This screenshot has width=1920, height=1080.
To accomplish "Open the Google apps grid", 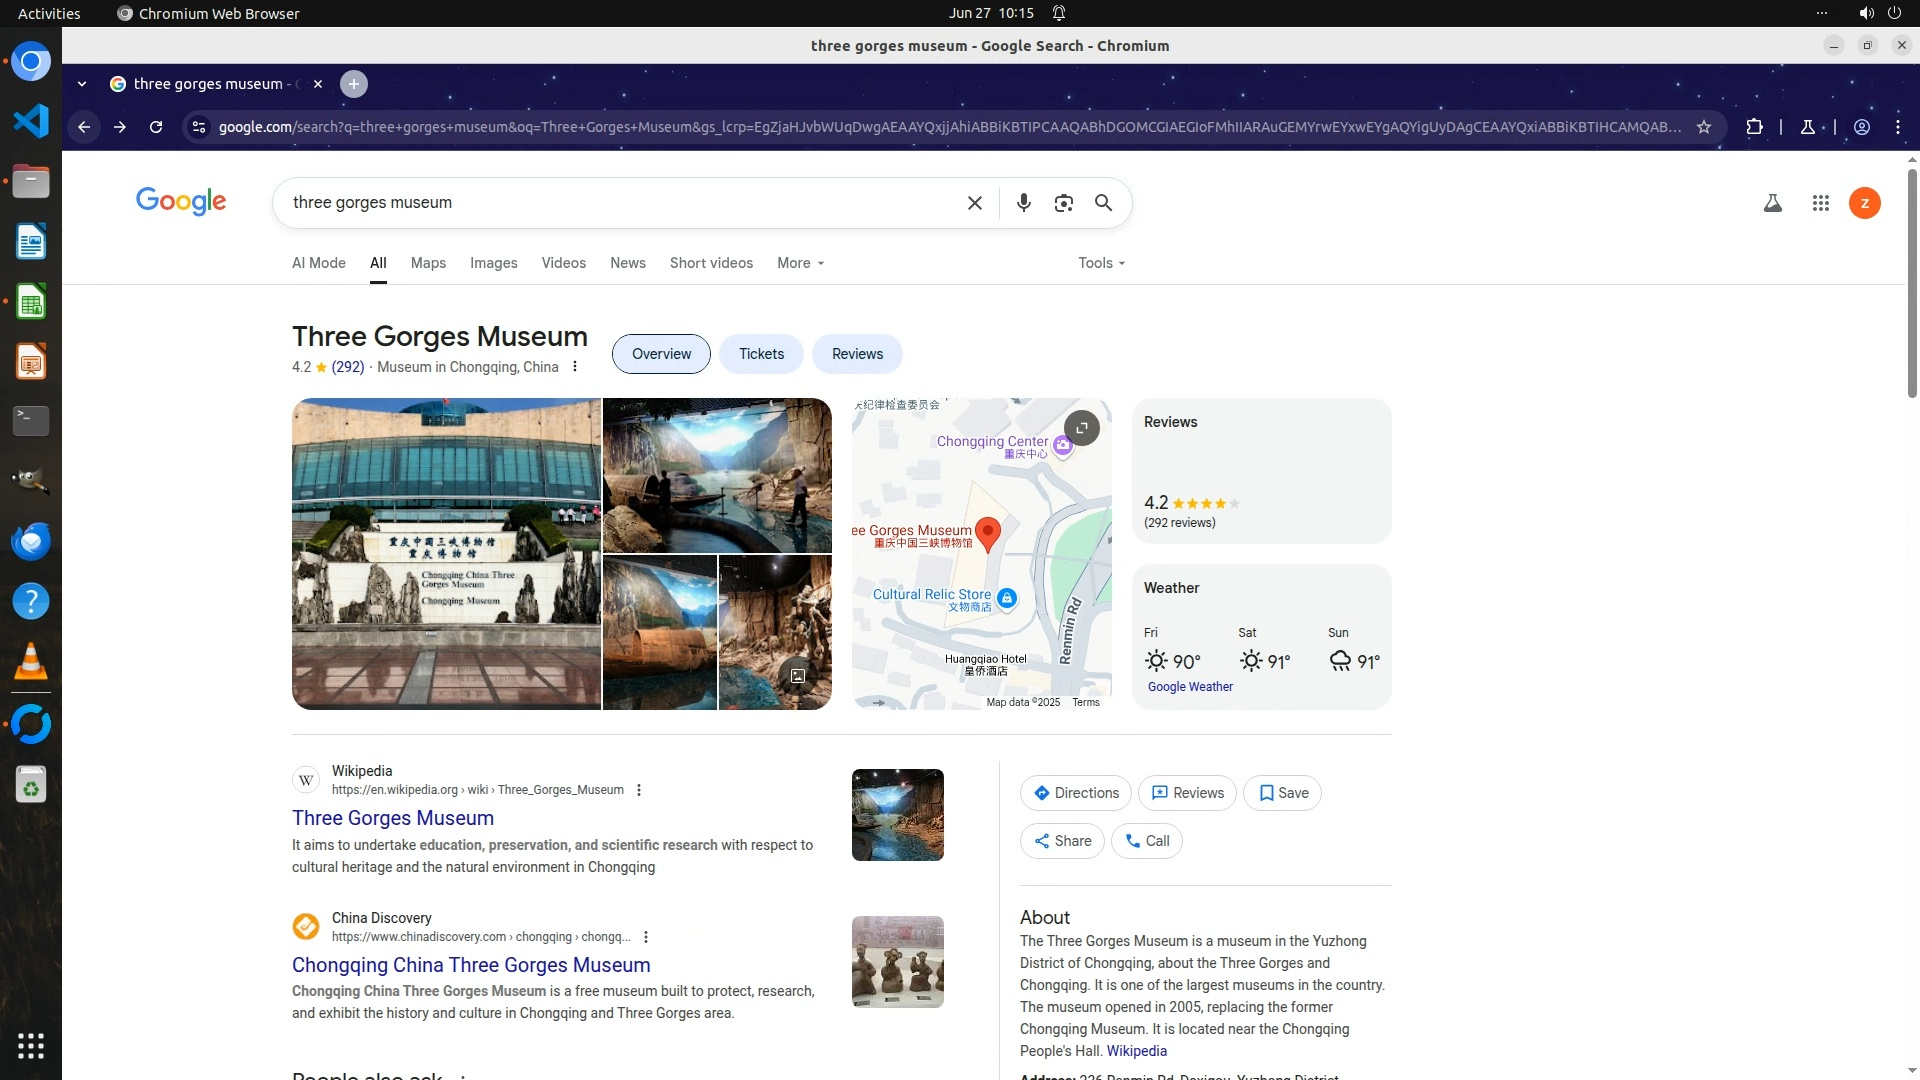I will click(1820, 203).
